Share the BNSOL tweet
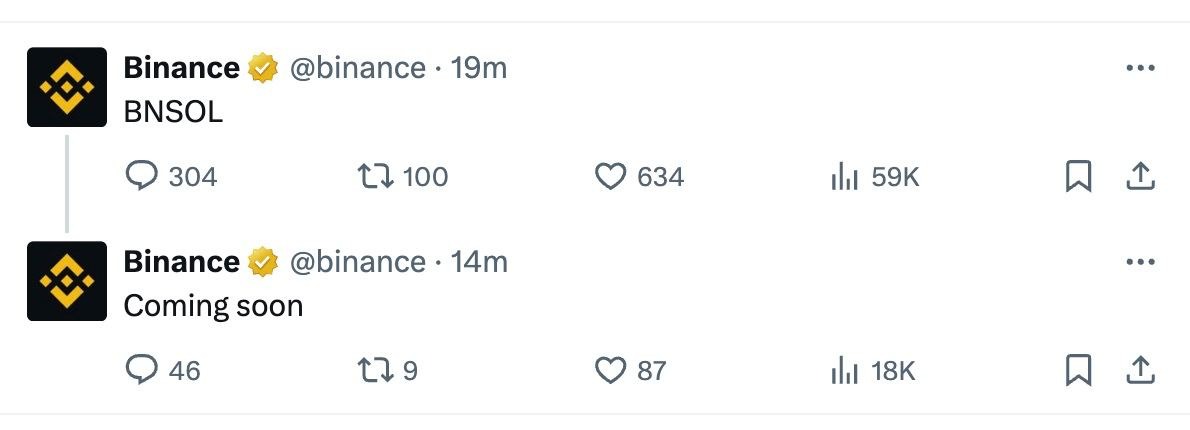The height and width of the screenshot is (430, 1190). click(1141, 177)
